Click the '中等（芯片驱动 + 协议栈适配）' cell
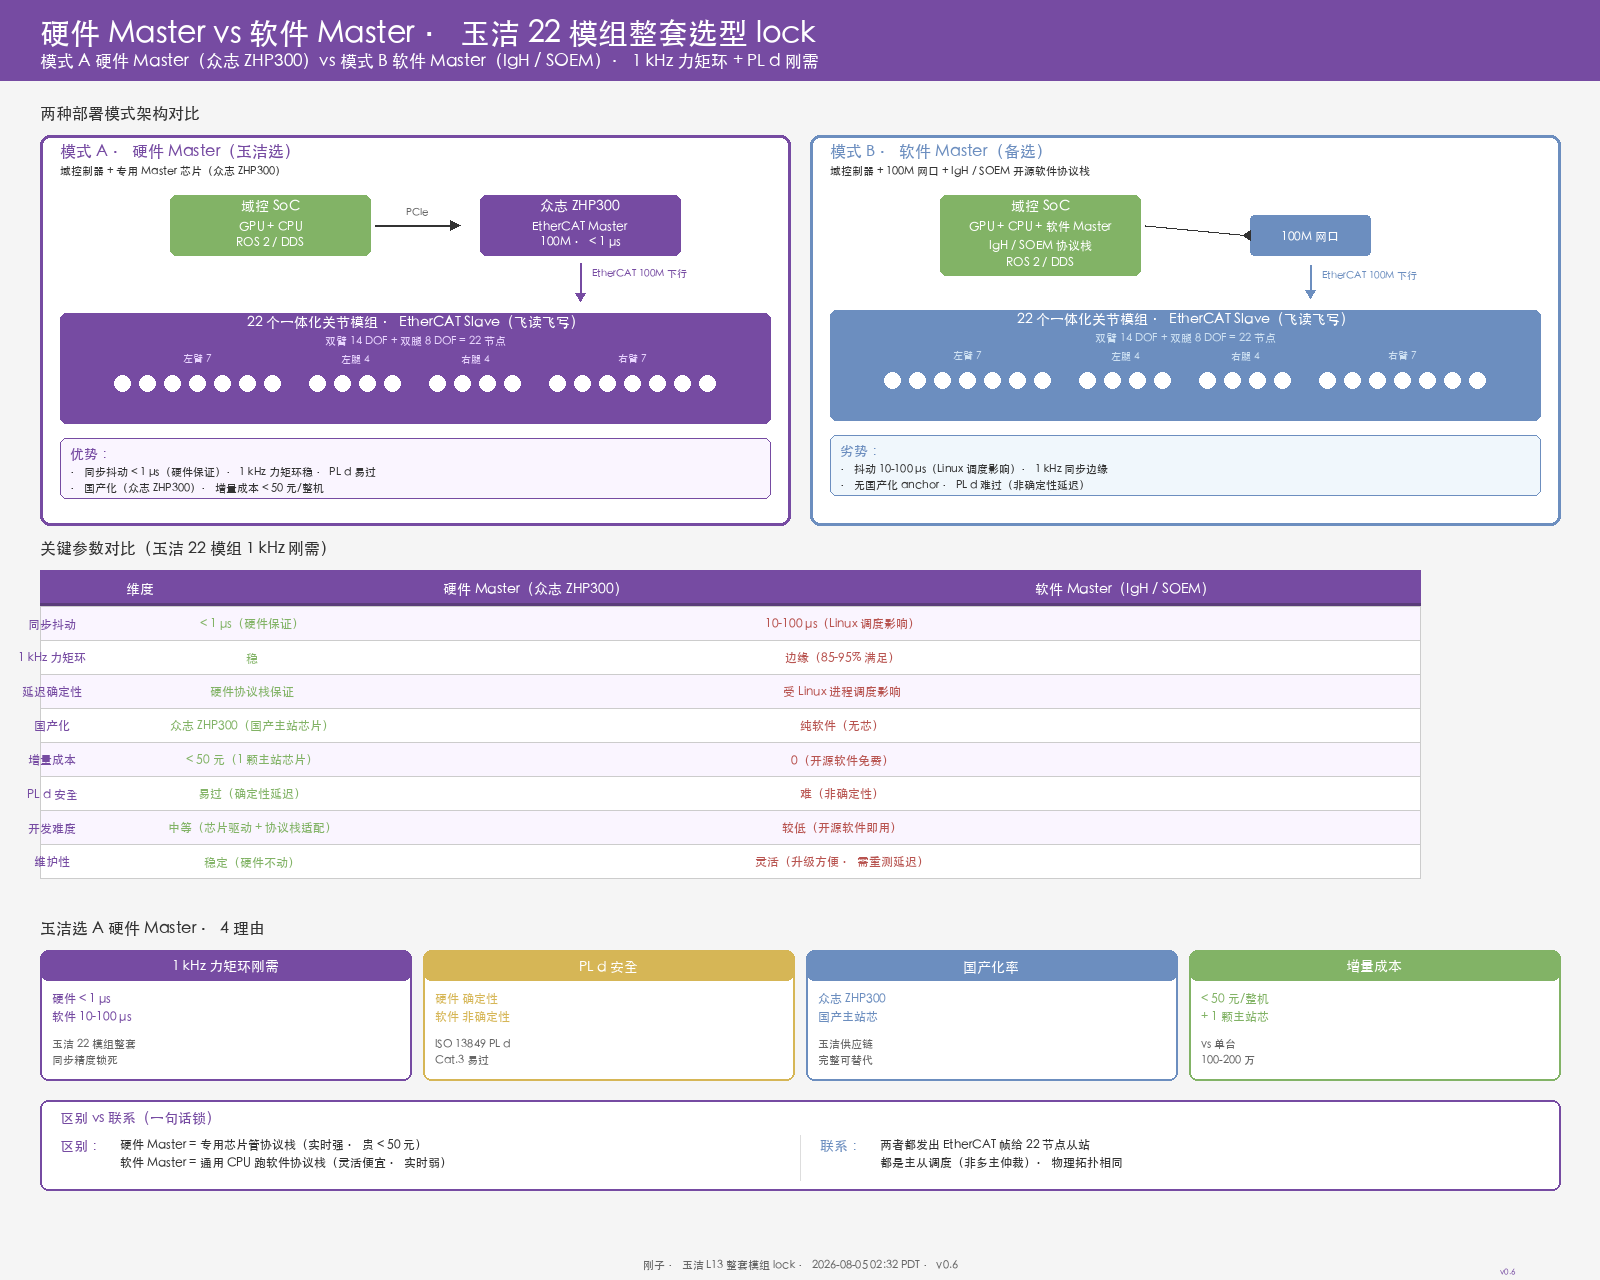Viewport: 1600px width, 1280px height. pos(249,828)
